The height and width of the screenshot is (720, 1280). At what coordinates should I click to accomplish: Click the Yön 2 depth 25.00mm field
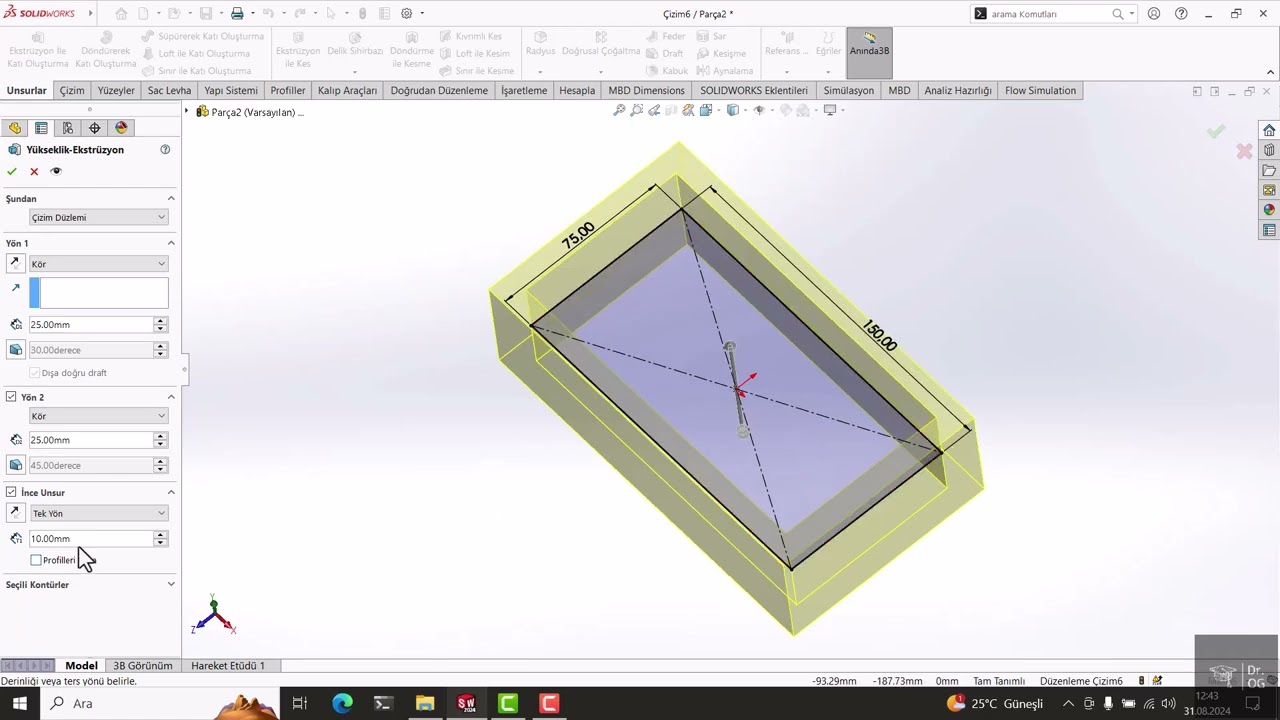point(90,440)
